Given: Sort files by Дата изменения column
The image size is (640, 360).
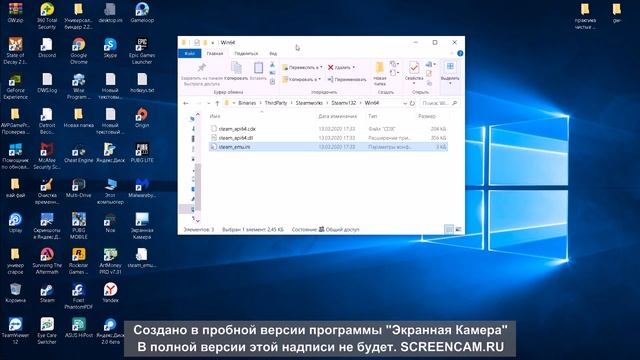Looking at the screenshot, I should tap(338, 116).
